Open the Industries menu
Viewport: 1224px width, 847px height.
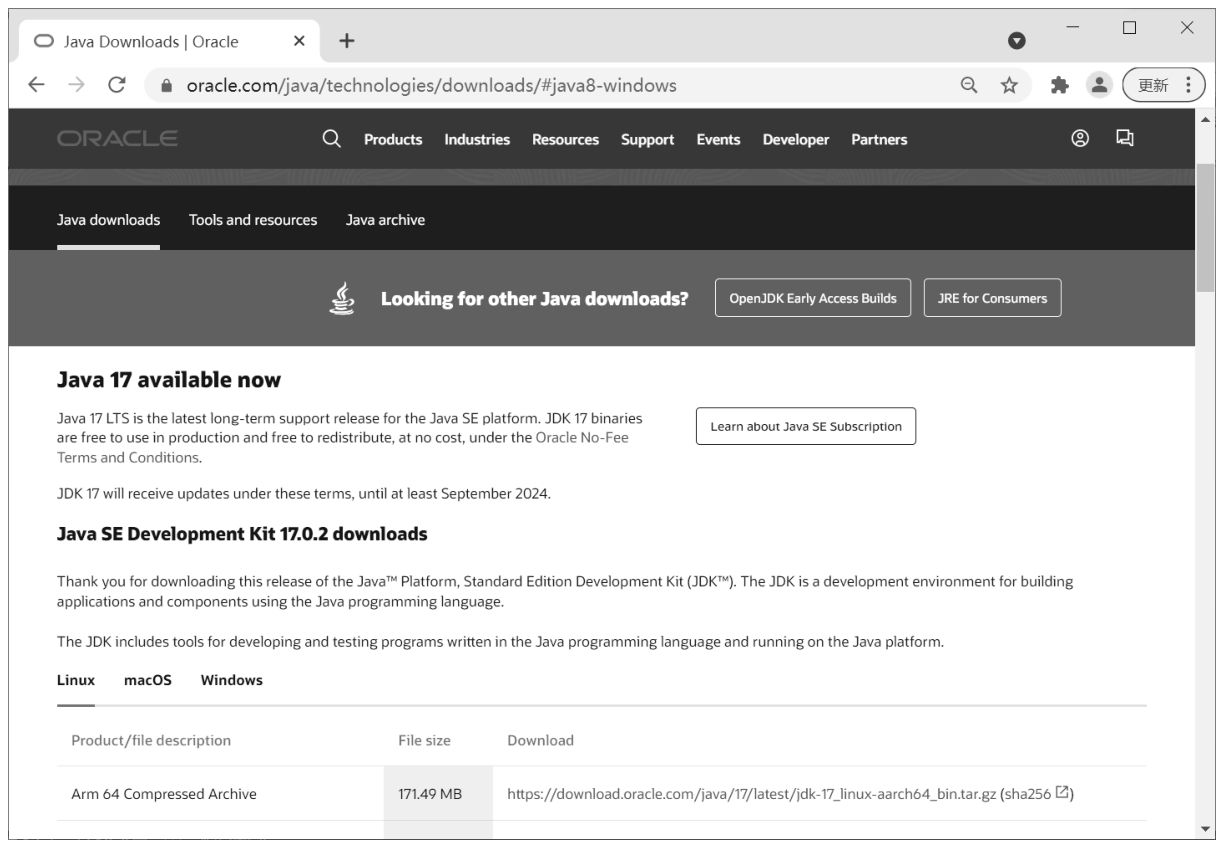point(477,140)
